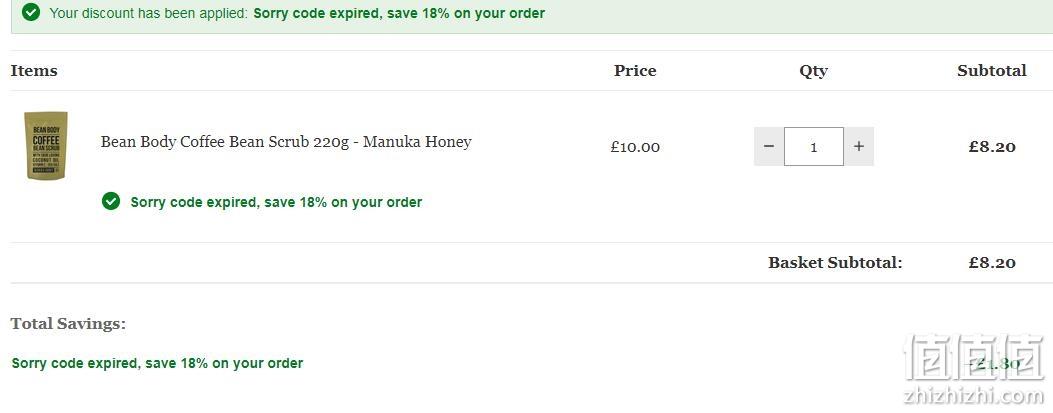Click the item row subtotal £8.20

click(992, 147)
